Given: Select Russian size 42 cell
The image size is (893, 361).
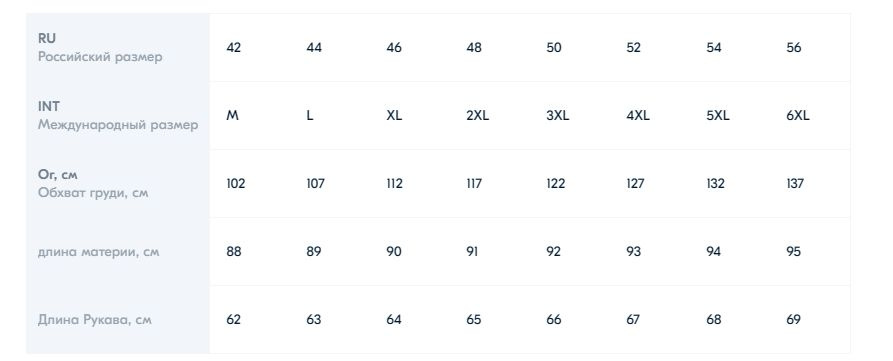Looking at the screenshot, I should [234, 48].
